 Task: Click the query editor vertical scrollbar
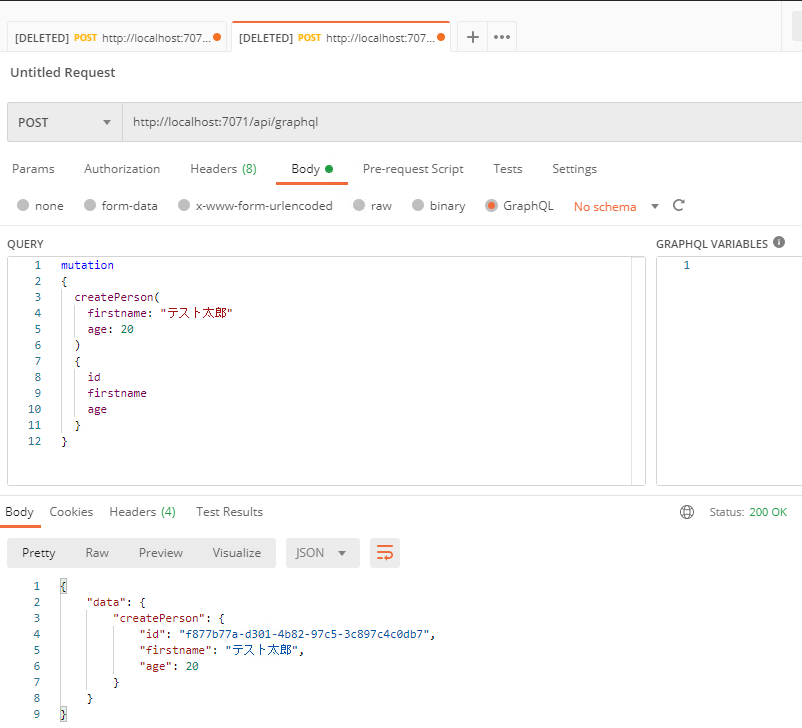[638, 371]
